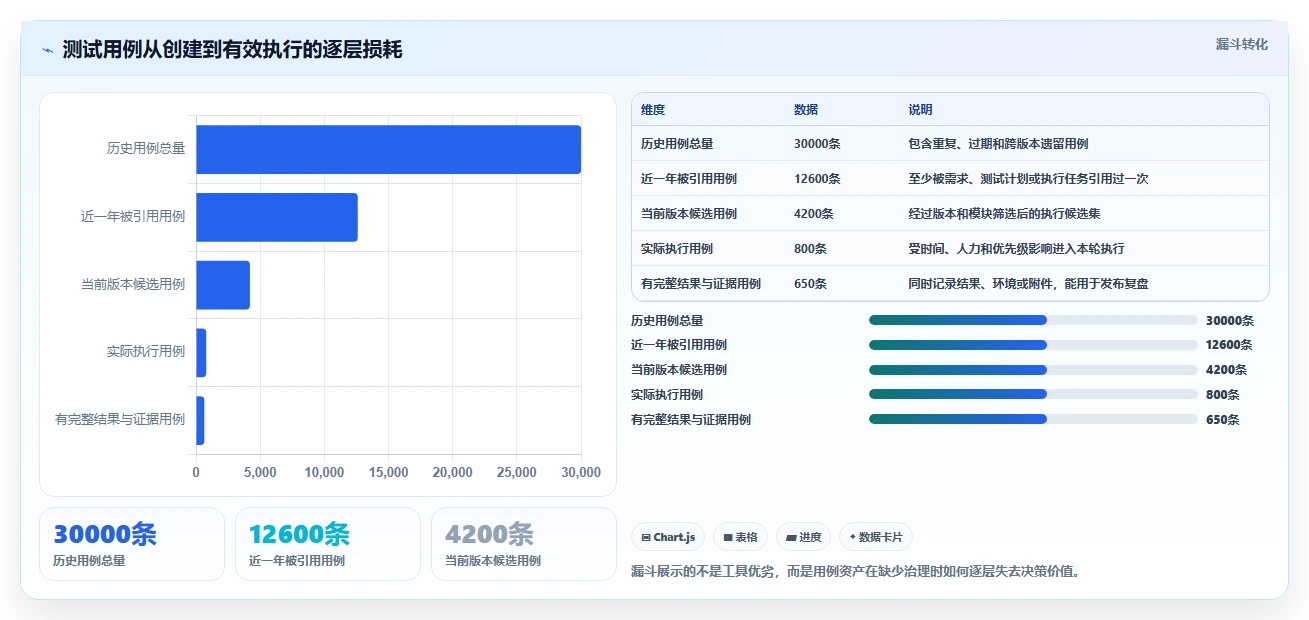Click the 30000条 data card
Image resolution: width=1309 pixels, height=620 pixels.
(132, 544)
